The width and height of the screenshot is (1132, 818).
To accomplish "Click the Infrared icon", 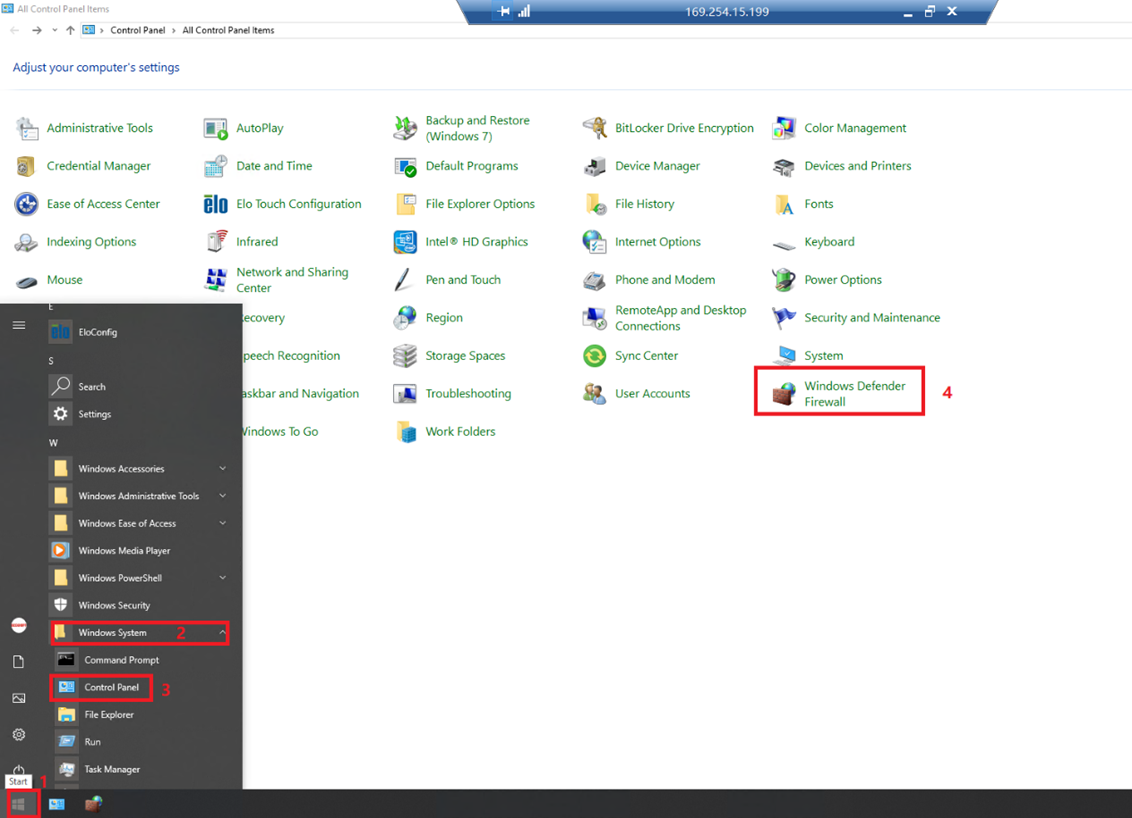I will (216, 242).
